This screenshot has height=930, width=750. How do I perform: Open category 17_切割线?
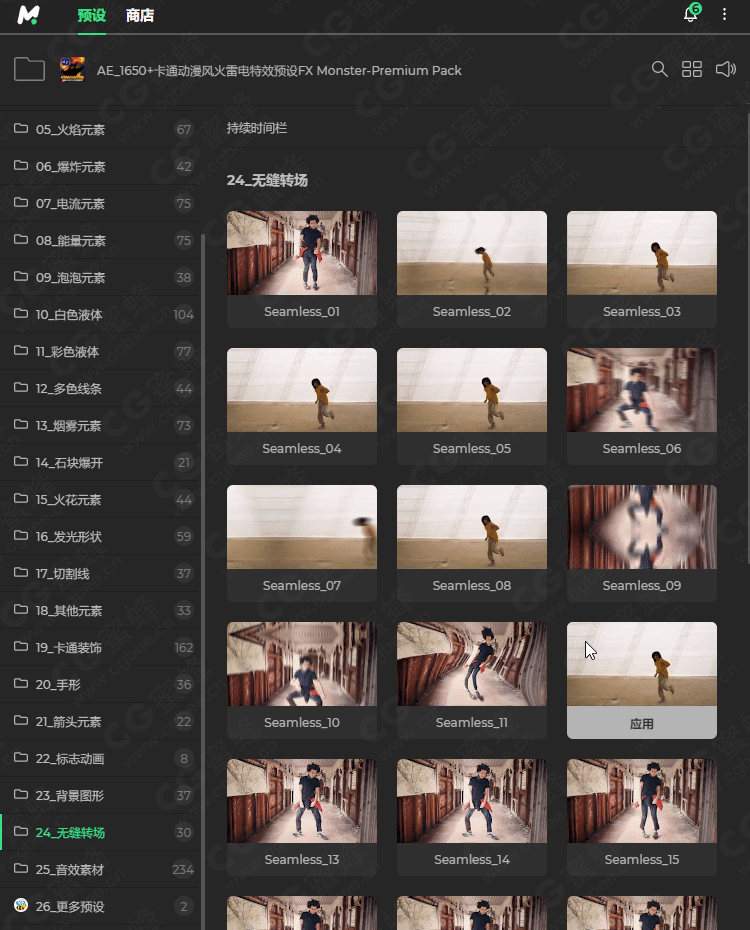point(100,574)
